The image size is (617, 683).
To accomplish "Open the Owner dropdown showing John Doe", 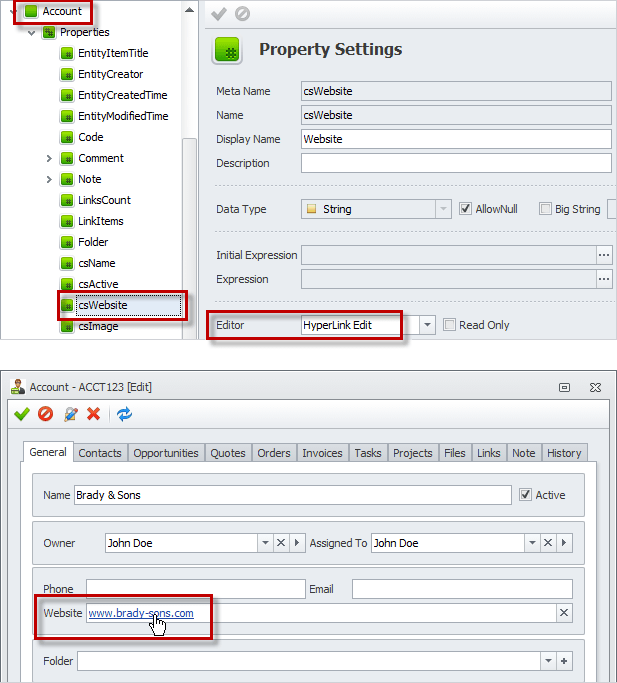I will tap(265, 543).
